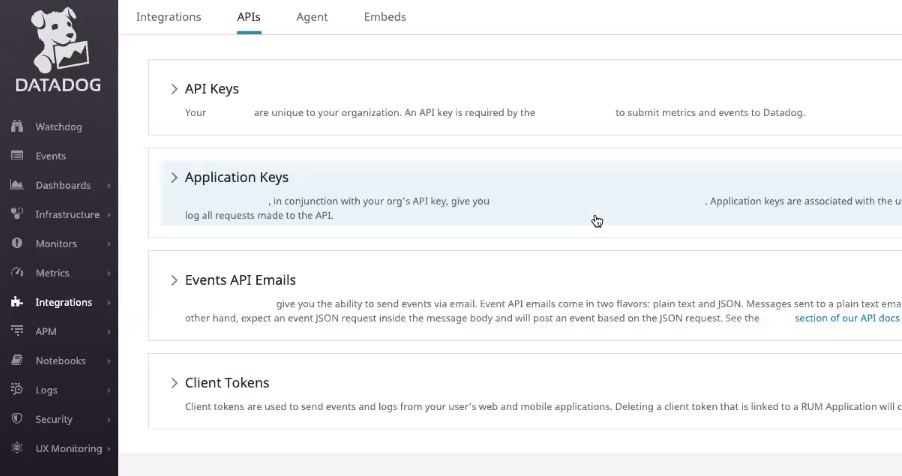This screenshot has width=902, height=476.
Task: Click the Integrations puzzle piece icon
Action: [x=17, y=302]
